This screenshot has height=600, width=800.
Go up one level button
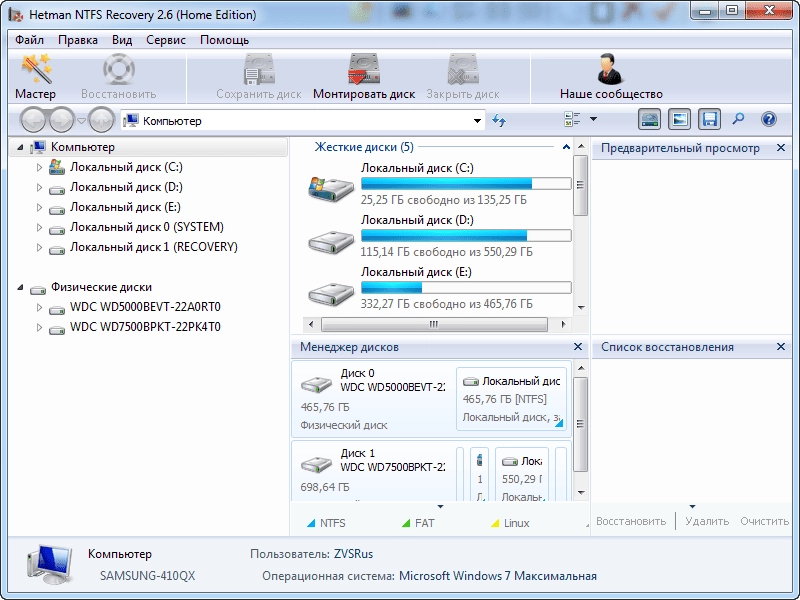(101, 120)
